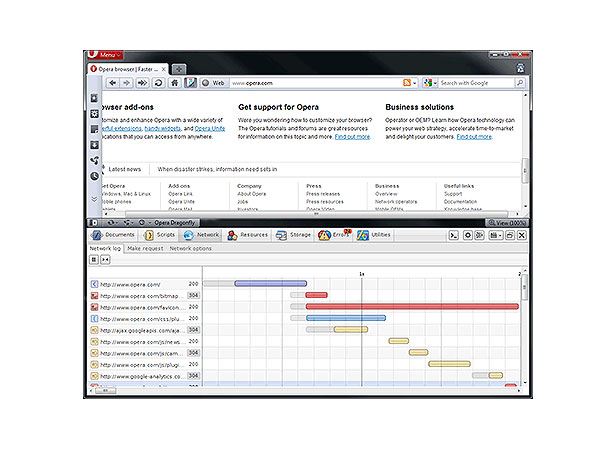615x450 pixels.
Task: Open Dragonfly settings gear icon
Action: click(x=468, y=235)
